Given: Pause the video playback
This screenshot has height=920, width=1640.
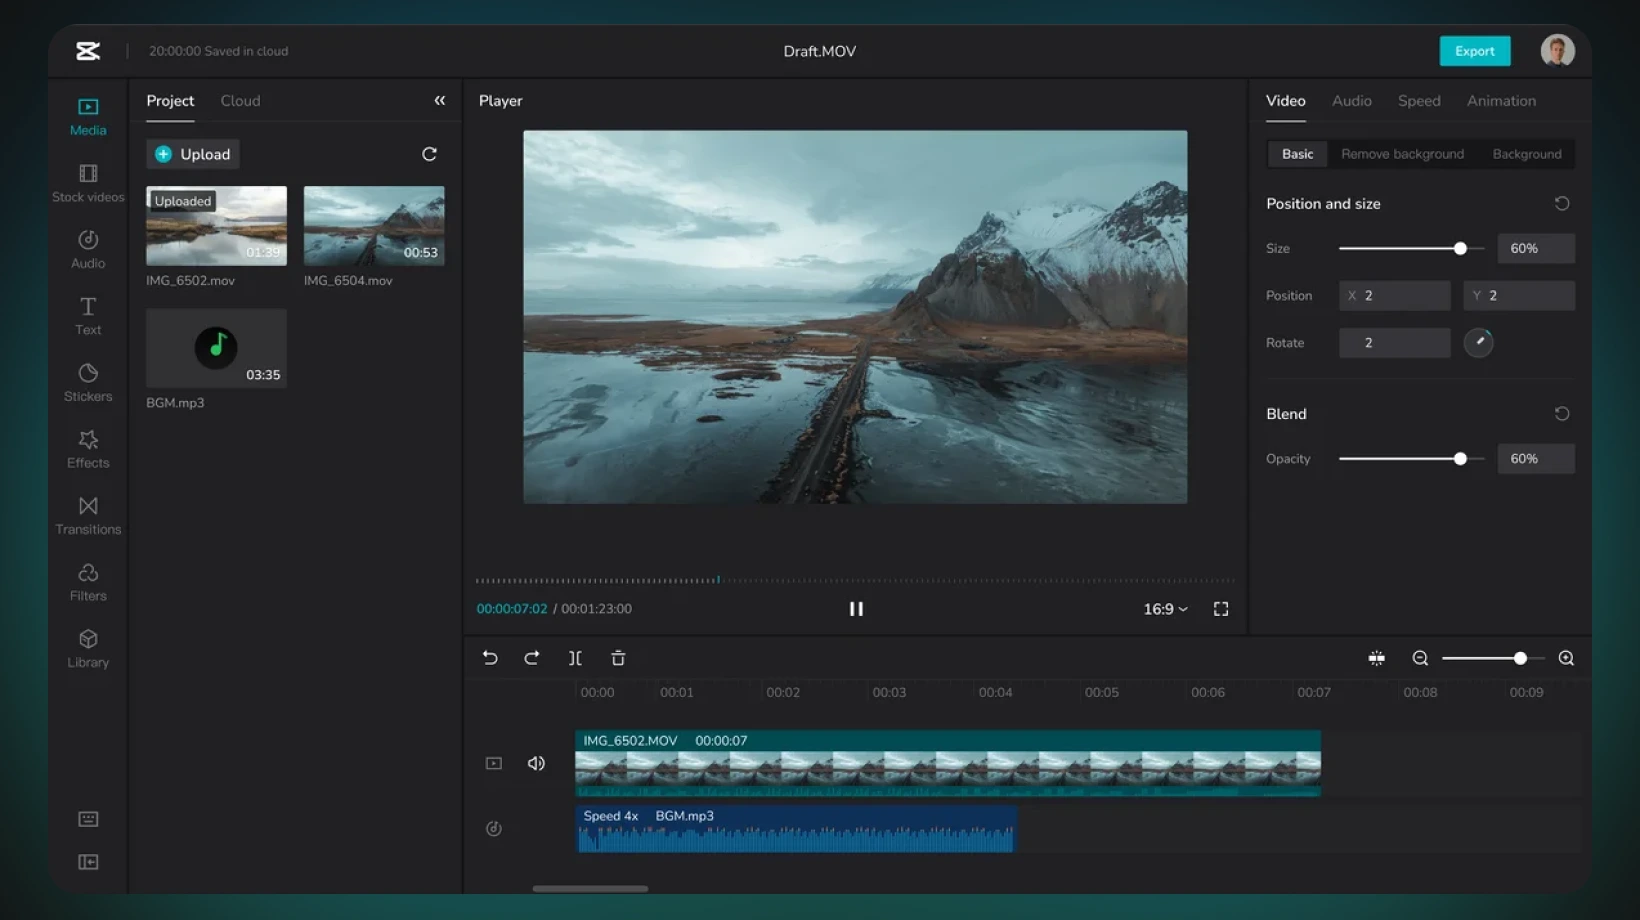Looking at the screenshot, I should point(856,609).
